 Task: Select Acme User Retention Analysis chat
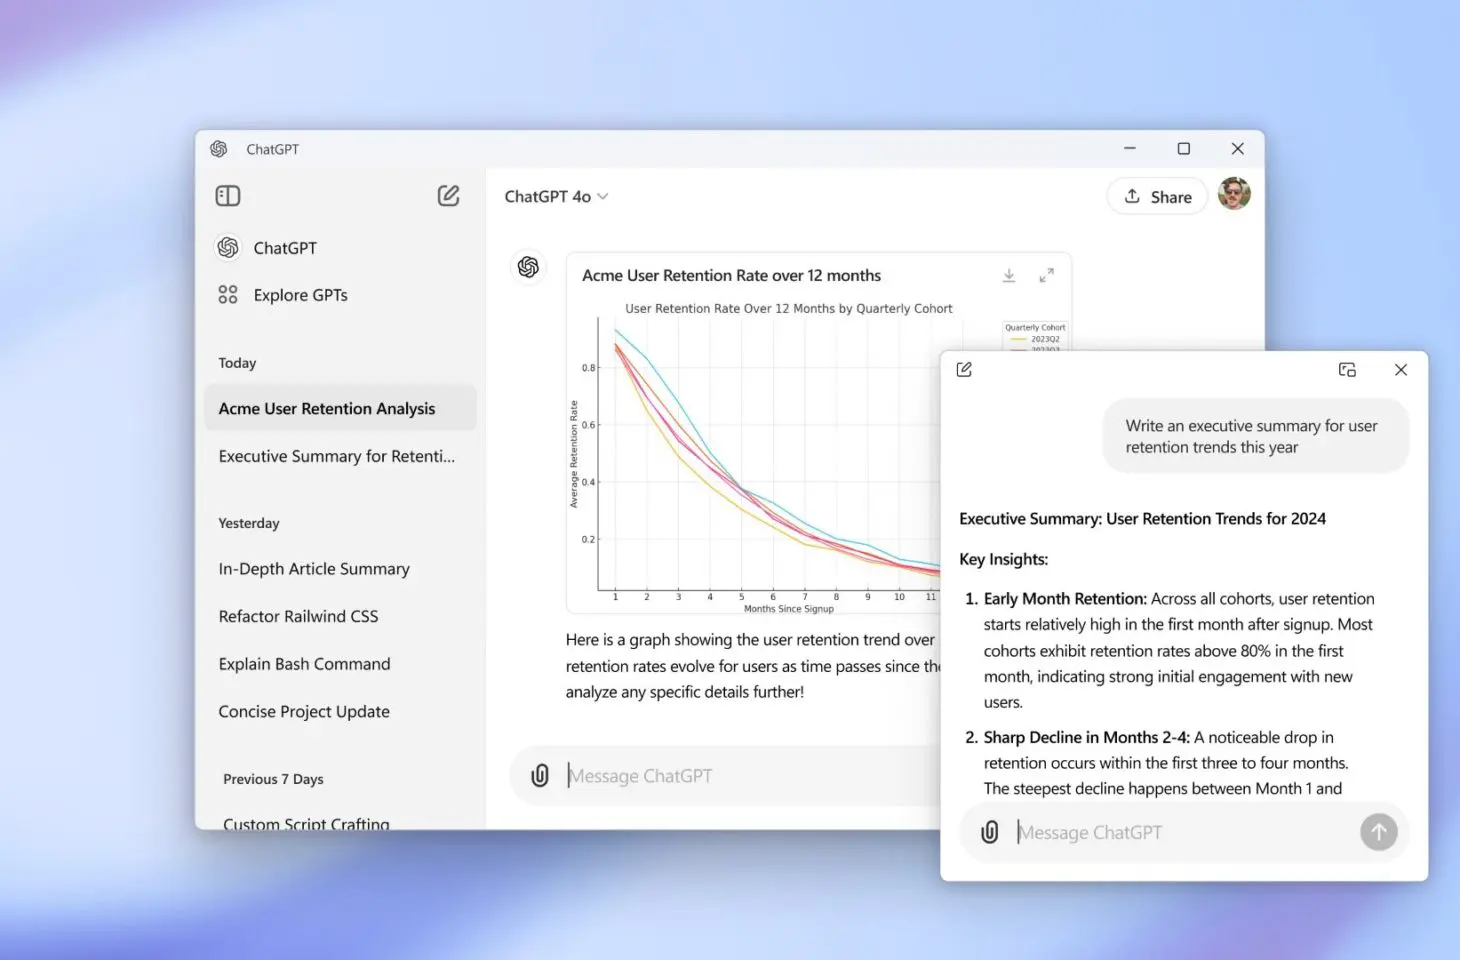click(340, 408)
